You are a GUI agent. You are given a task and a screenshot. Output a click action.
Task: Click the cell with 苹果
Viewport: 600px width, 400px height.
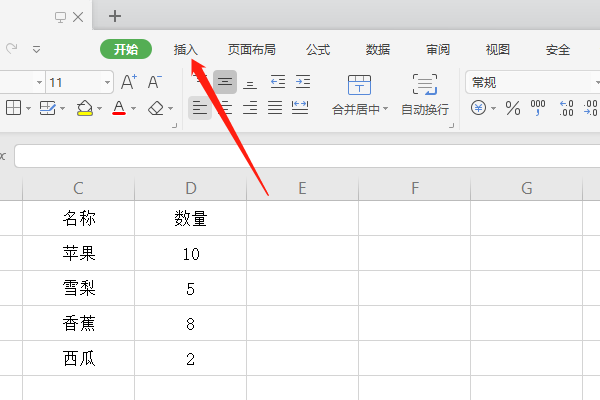78,253
